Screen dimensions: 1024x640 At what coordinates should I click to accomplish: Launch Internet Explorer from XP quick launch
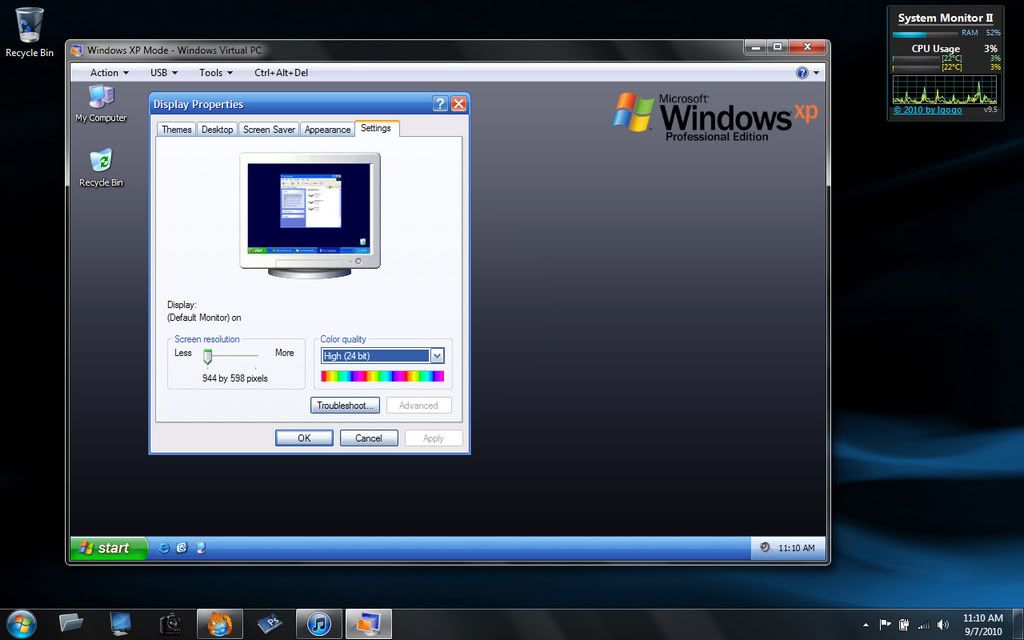click(163, 548)
